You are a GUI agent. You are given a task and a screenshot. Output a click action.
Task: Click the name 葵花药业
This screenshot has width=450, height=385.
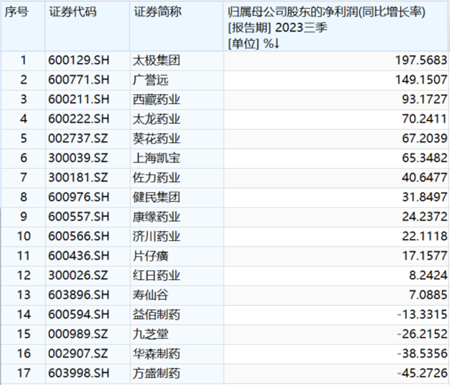click(156, 138)
